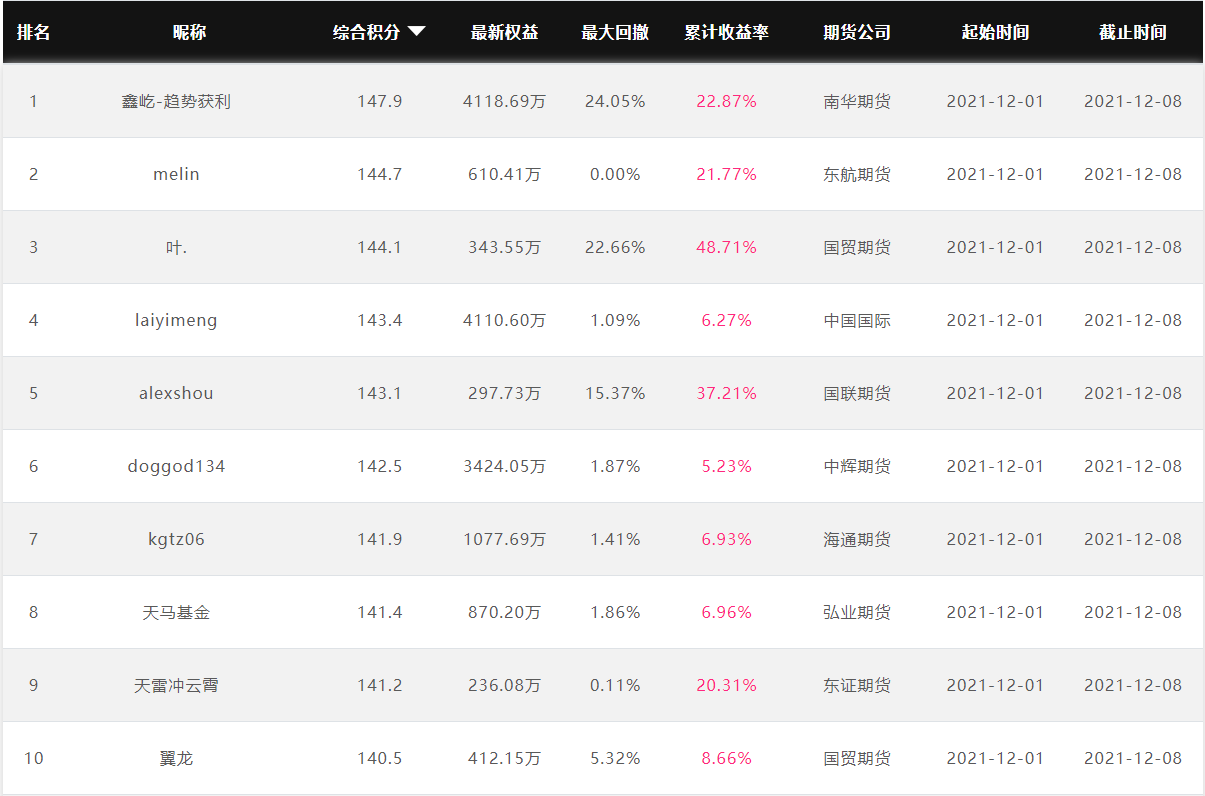
Task: Click equity value 1077.69万
Action: click(505, 539)
